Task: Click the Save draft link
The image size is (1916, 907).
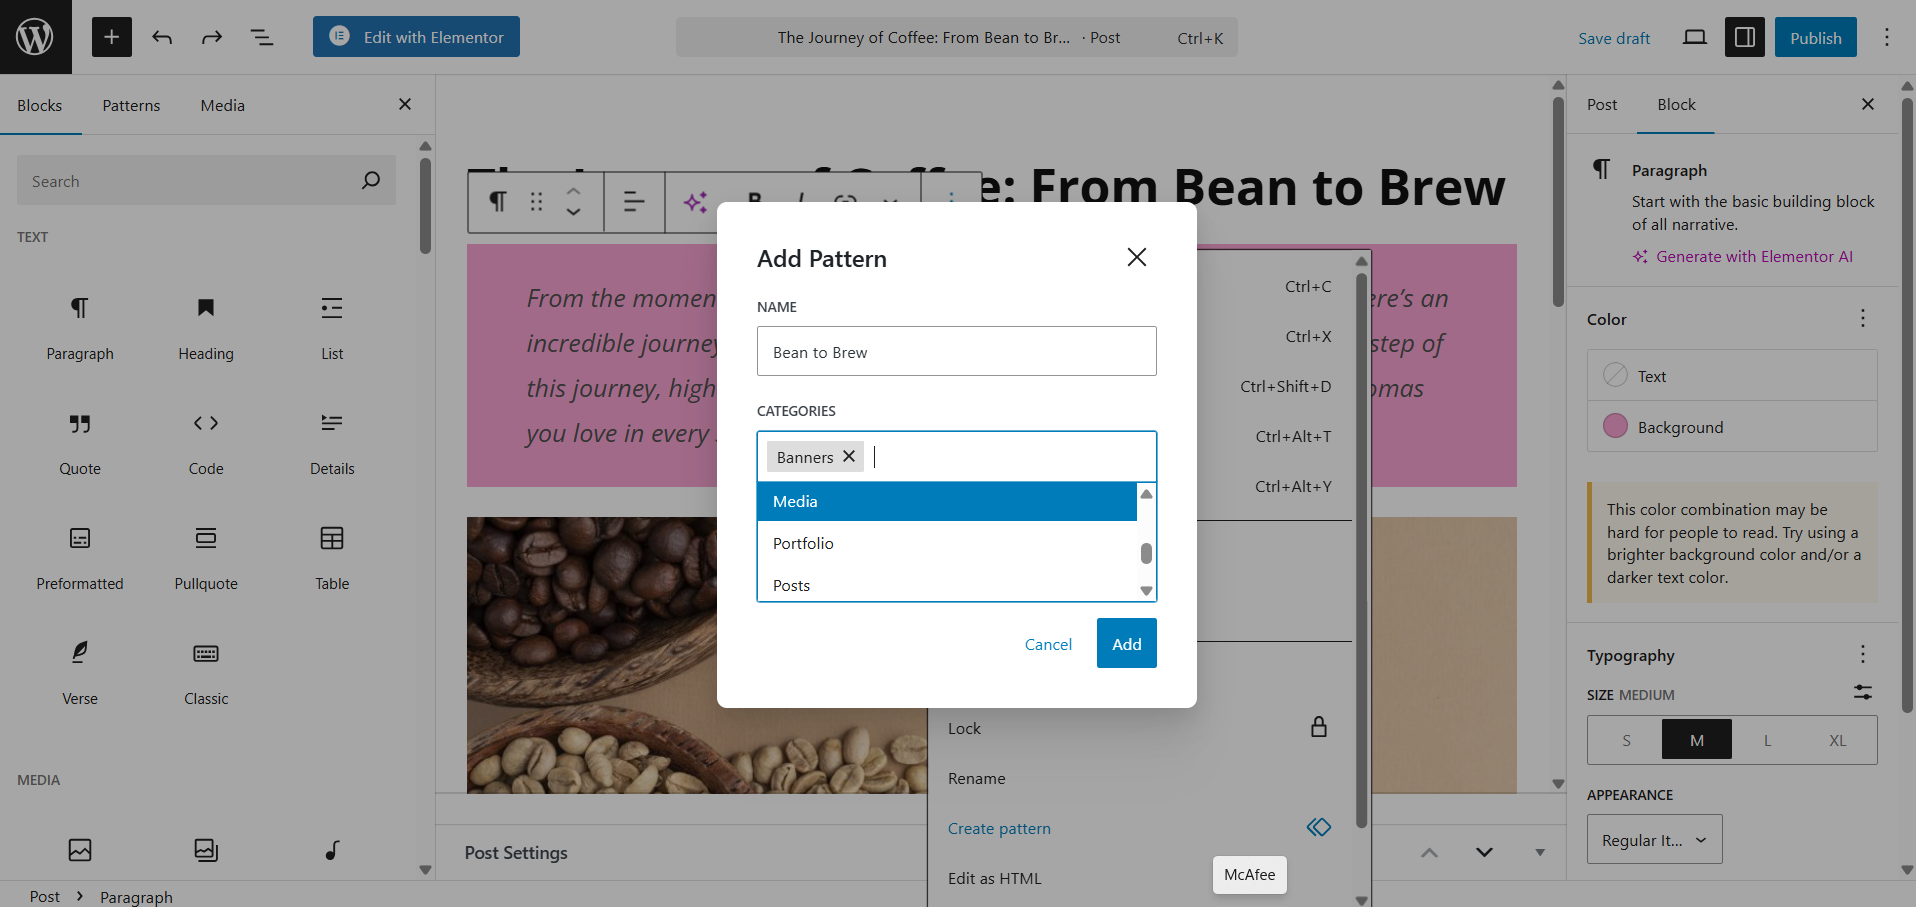Action: coord(1614,38)
